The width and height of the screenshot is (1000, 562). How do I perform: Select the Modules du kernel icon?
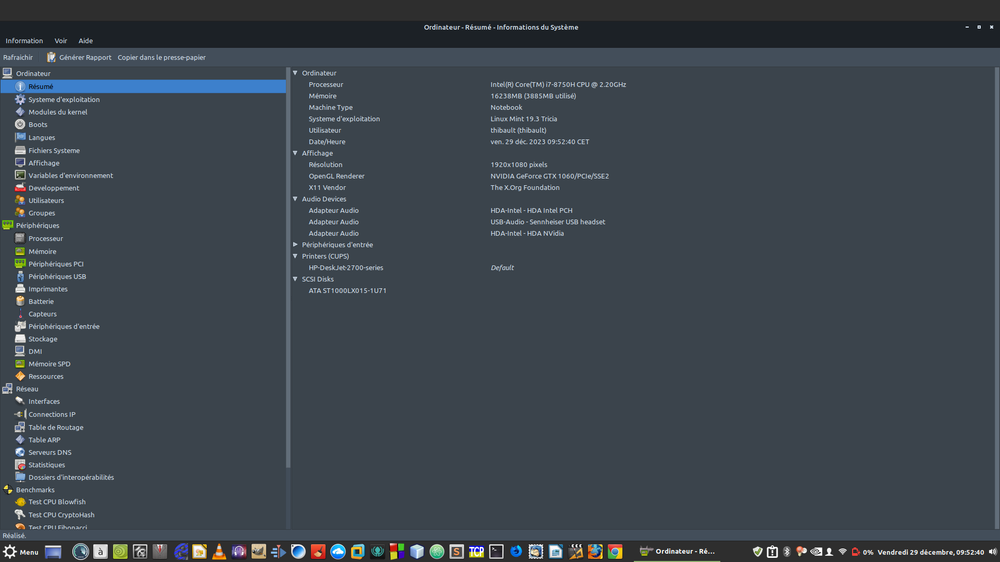tap(20, 112)
